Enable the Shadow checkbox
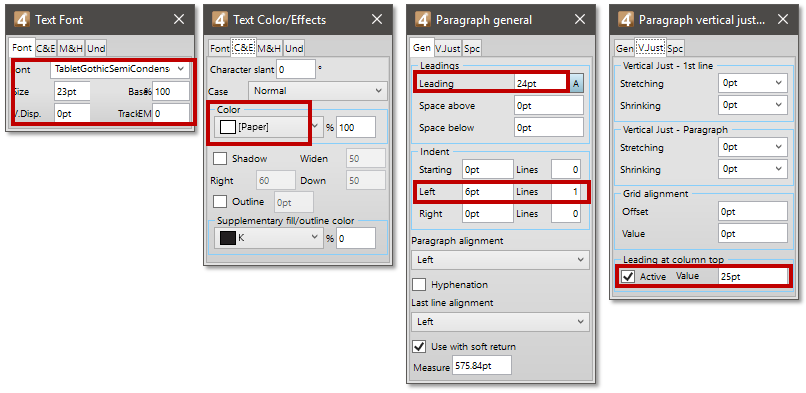Screen dimensions: 806x393 [x=220, y=159]
